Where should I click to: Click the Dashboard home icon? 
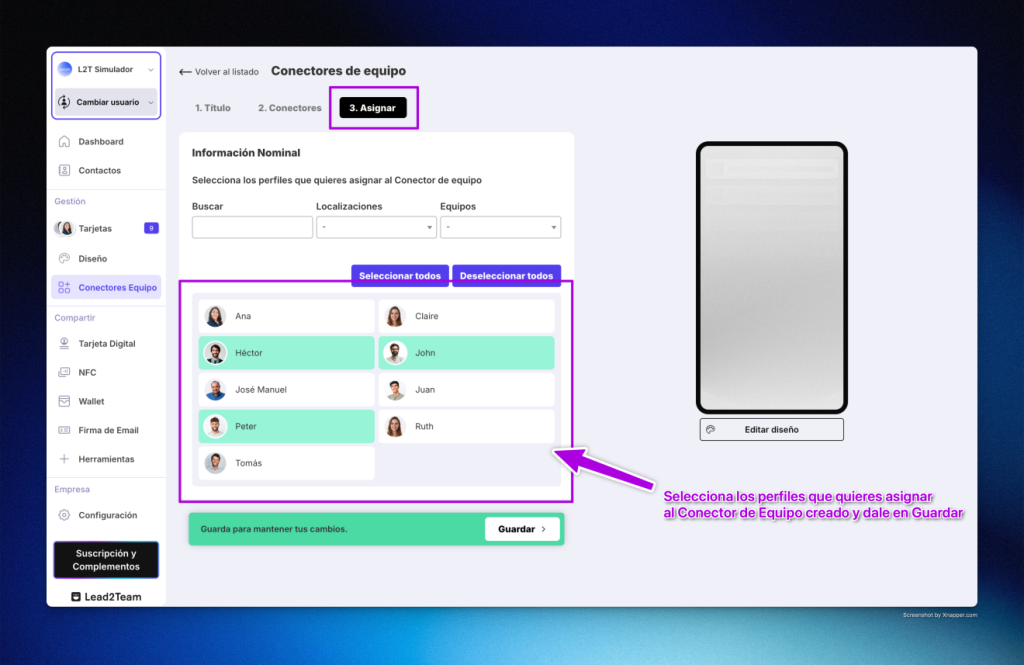coord(64,142)
